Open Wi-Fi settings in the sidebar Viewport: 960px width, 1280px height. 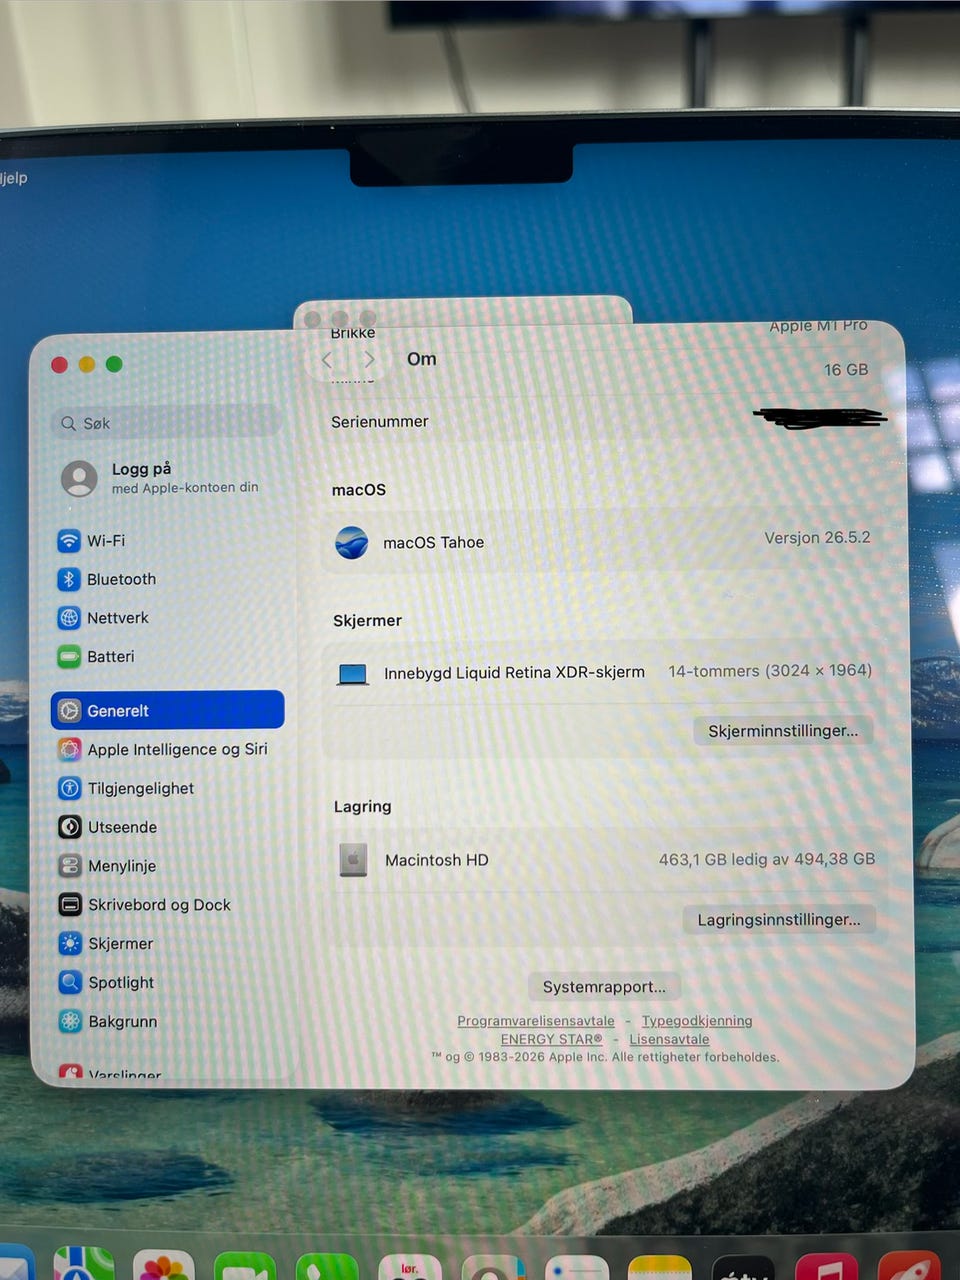pyautogui.click(x=91, y=541)
